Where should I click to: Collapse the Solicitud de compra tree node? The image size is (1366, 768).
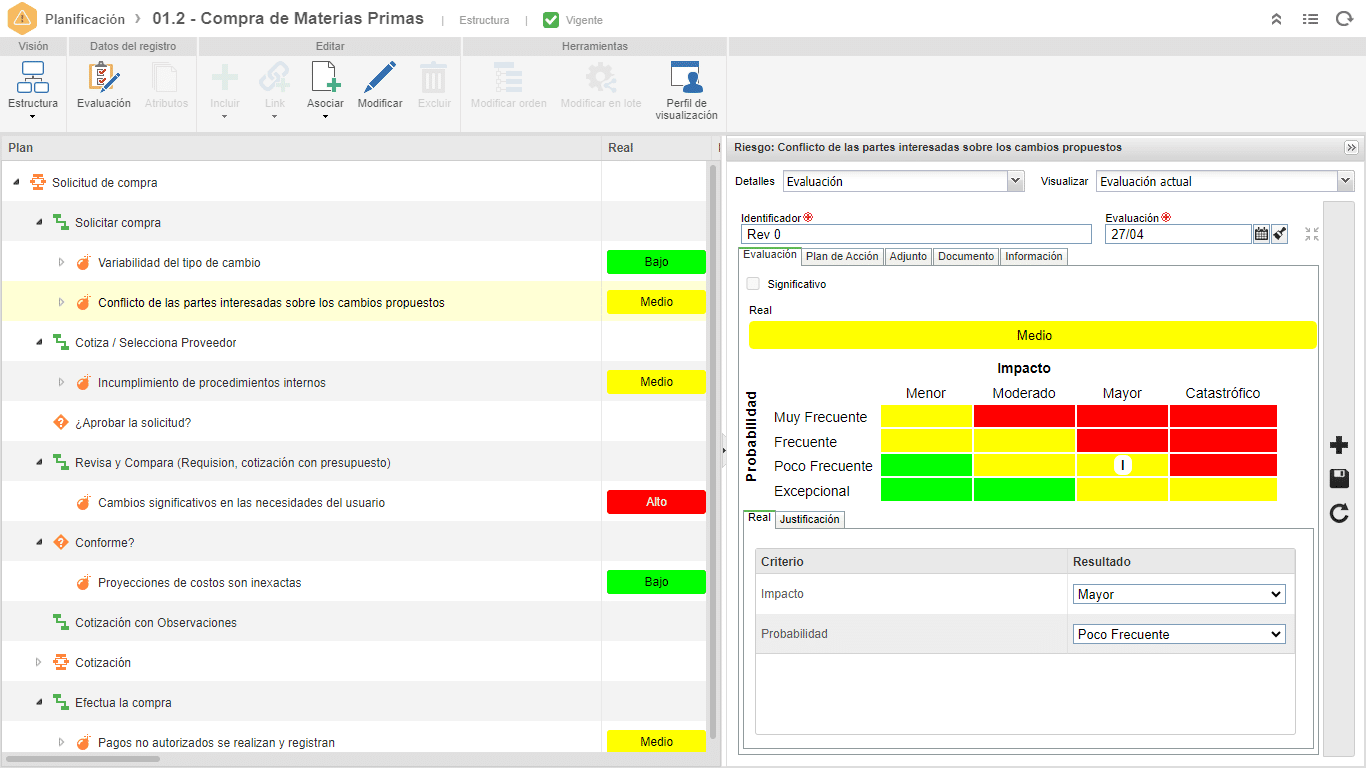tap(16, 182)
